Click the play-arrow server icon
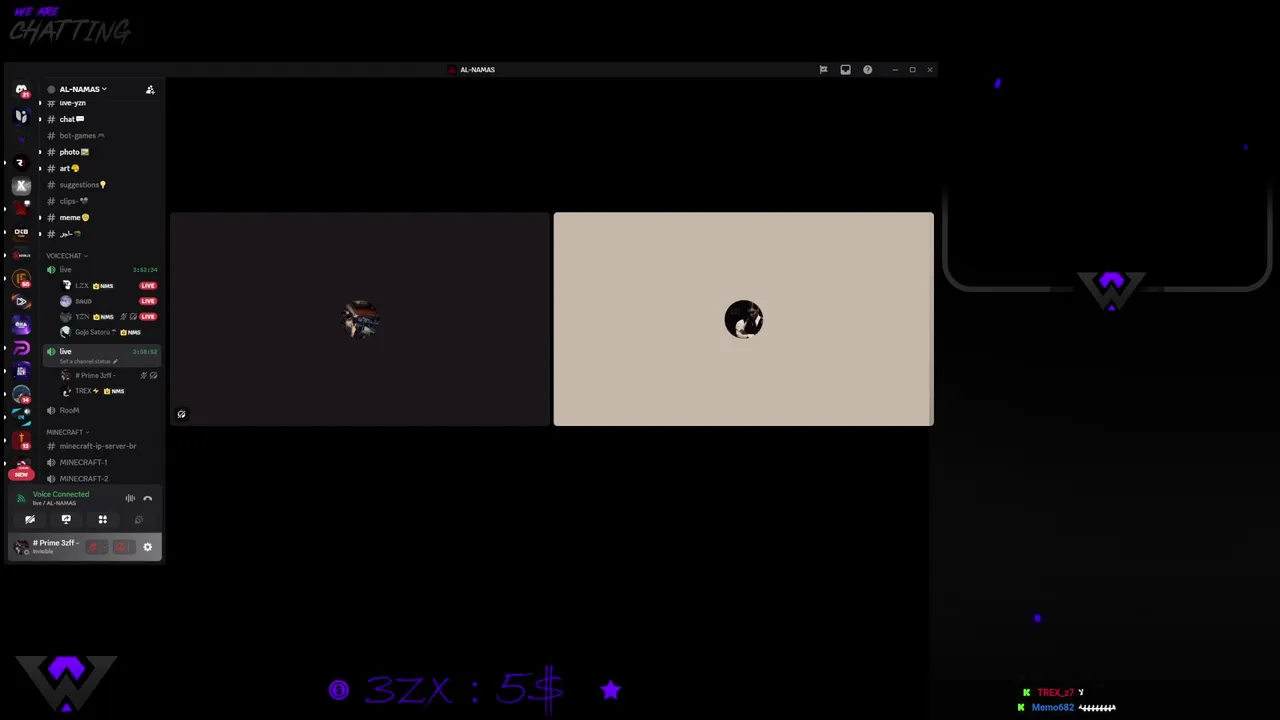Image resolution: width=1280 pixels, height=720 pixels. pos(21,302)
